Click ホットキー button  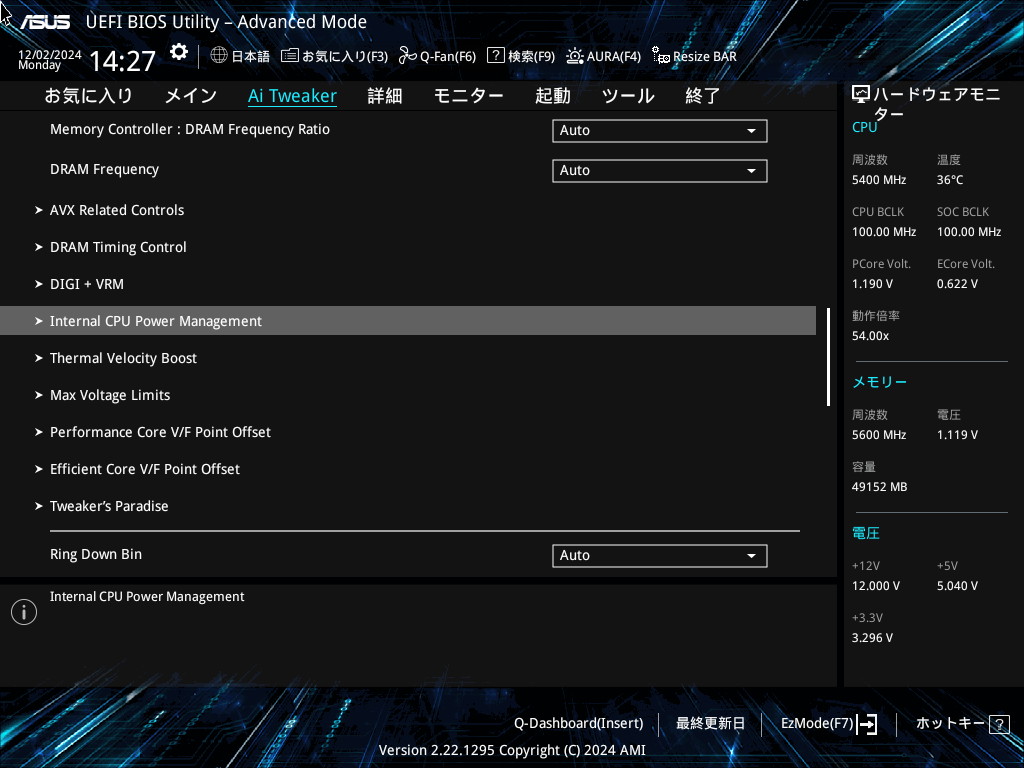coord(950,724)
